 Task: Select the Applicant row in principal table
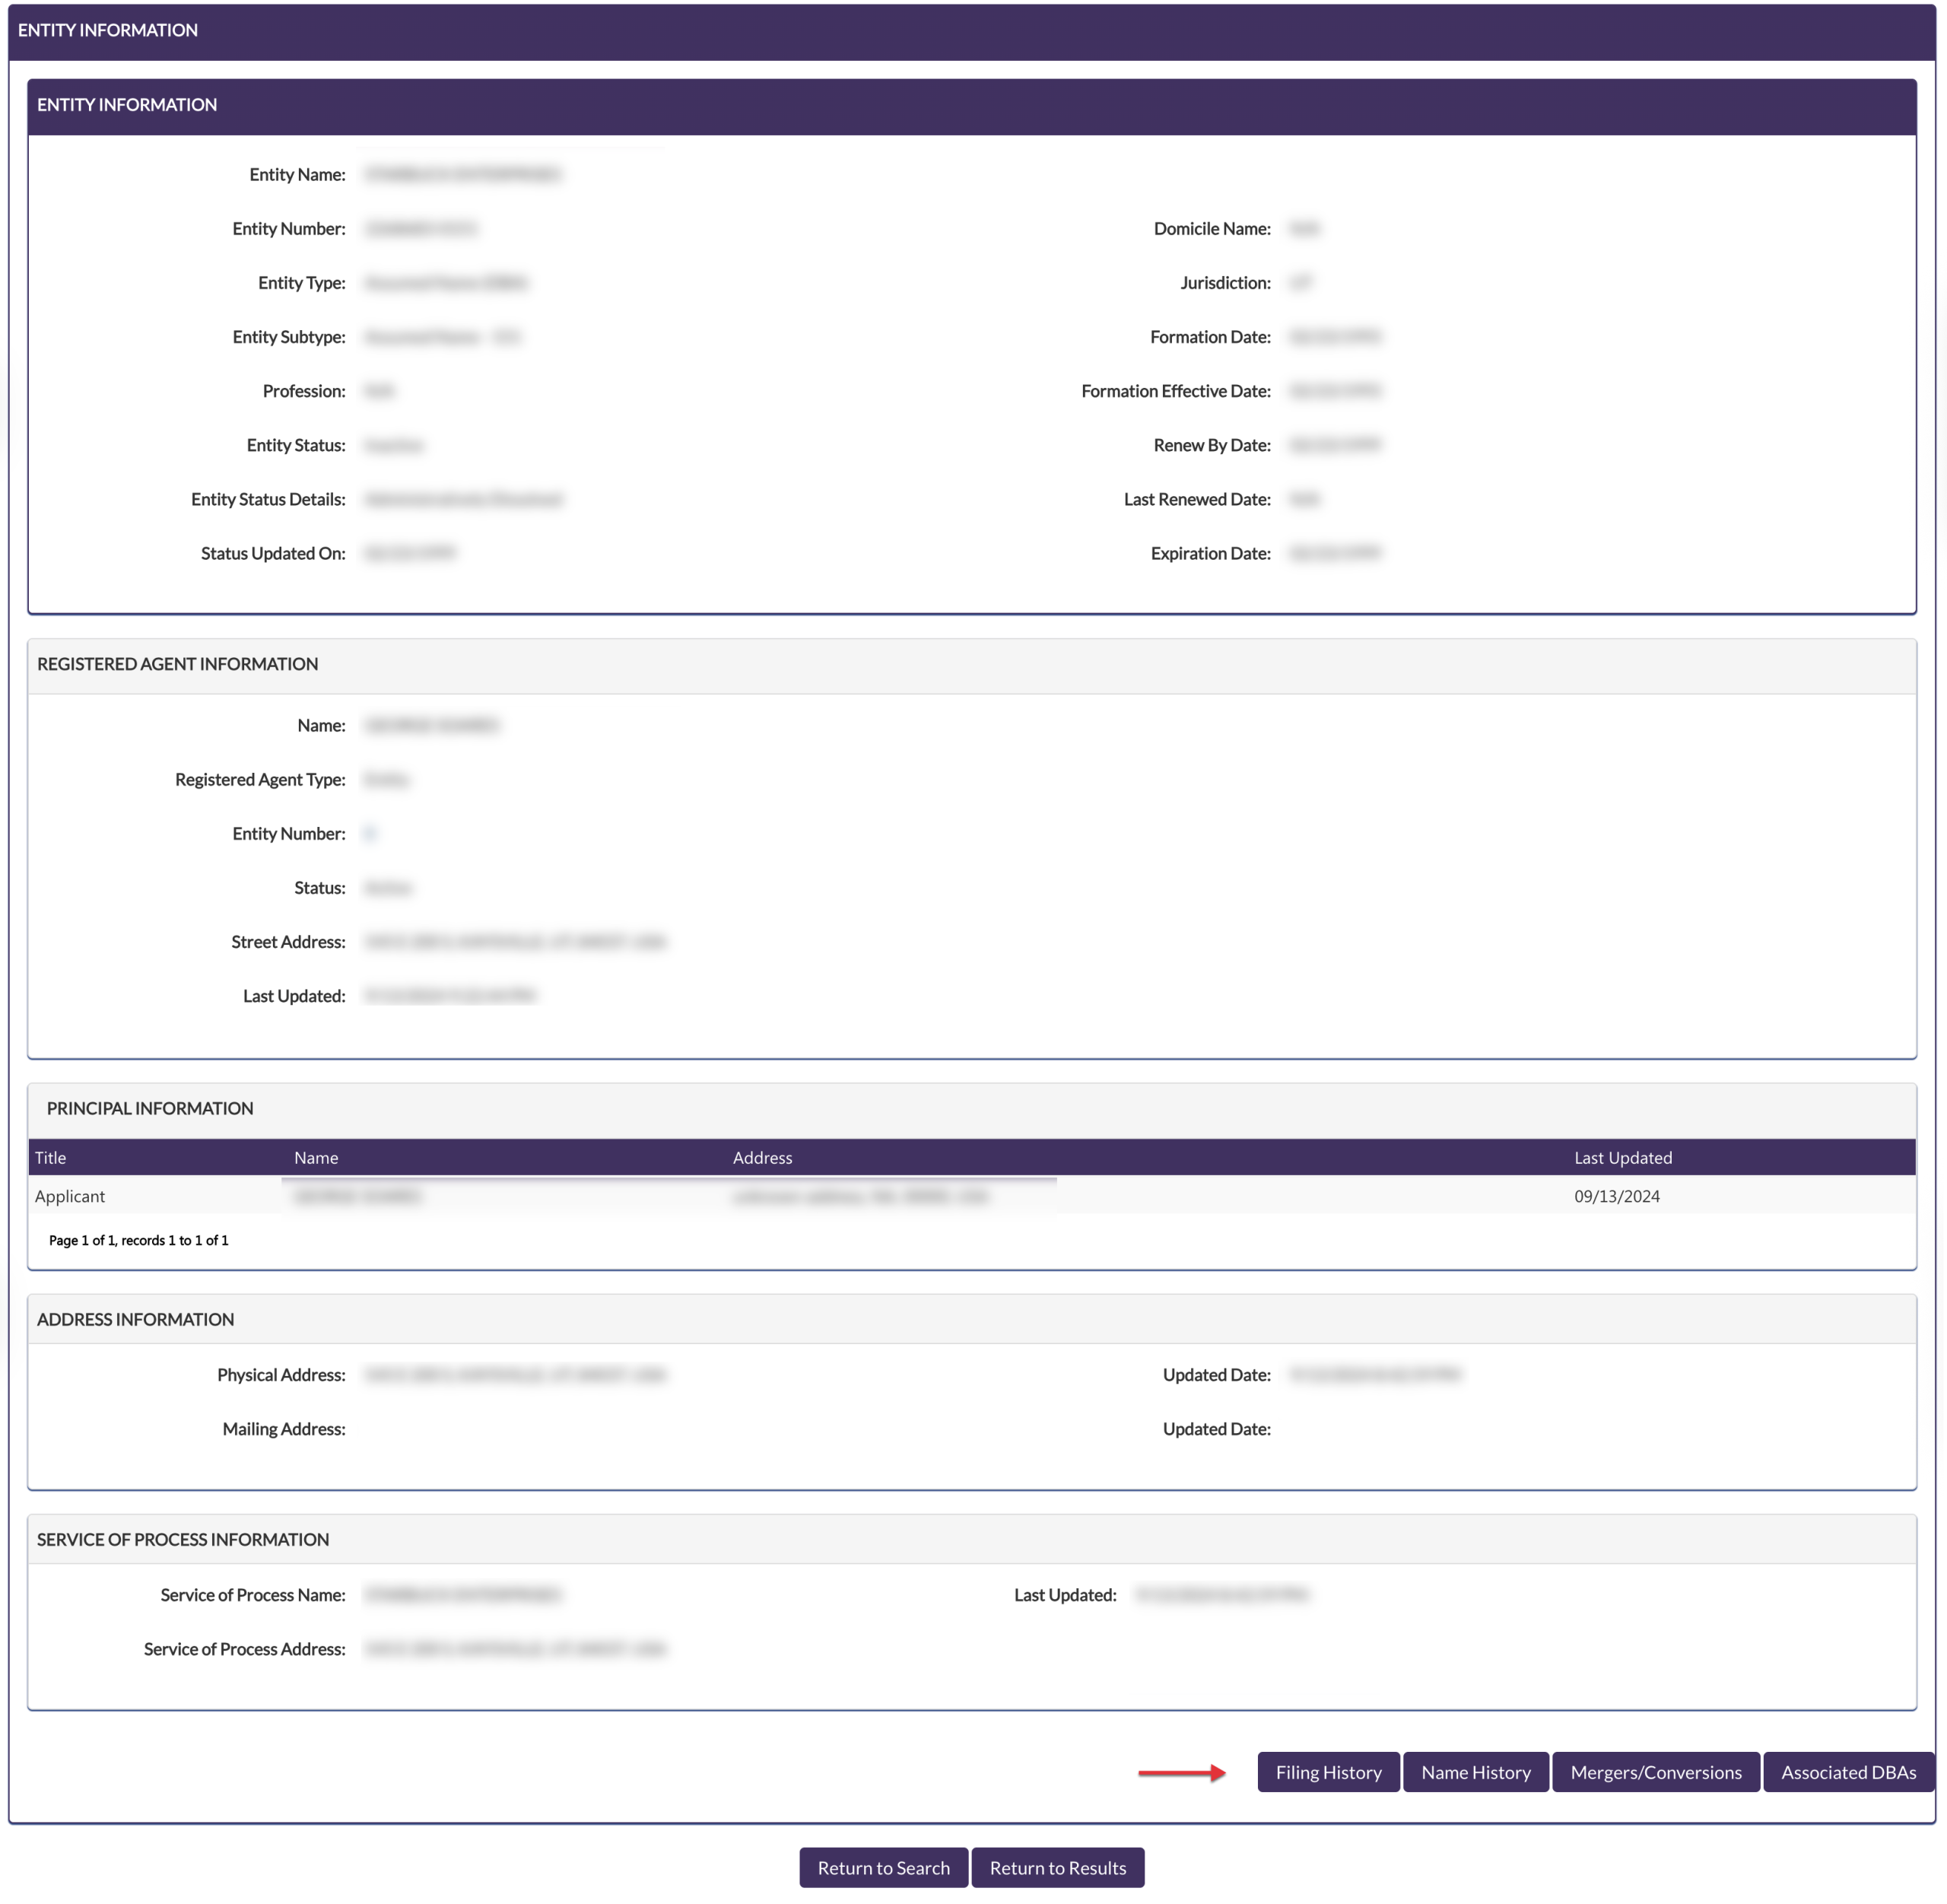pos(69,1196)
